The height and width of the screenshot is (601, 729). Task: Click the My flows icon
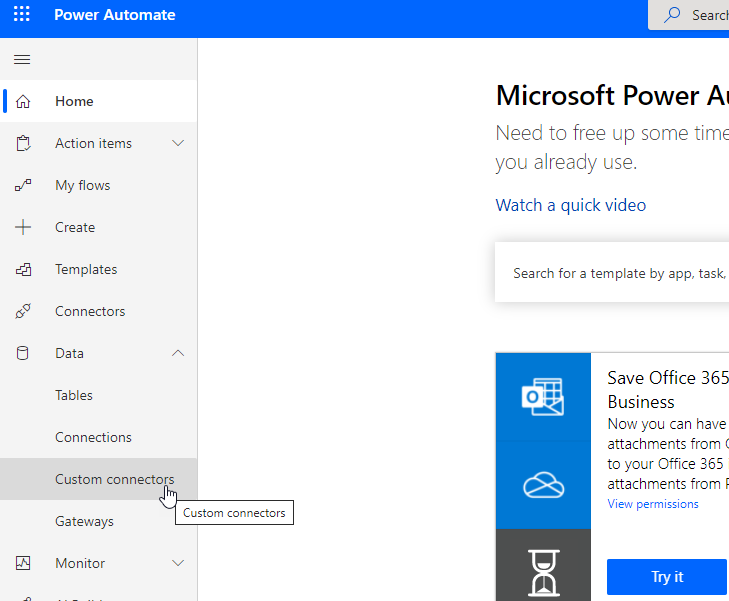pos(23,185)
